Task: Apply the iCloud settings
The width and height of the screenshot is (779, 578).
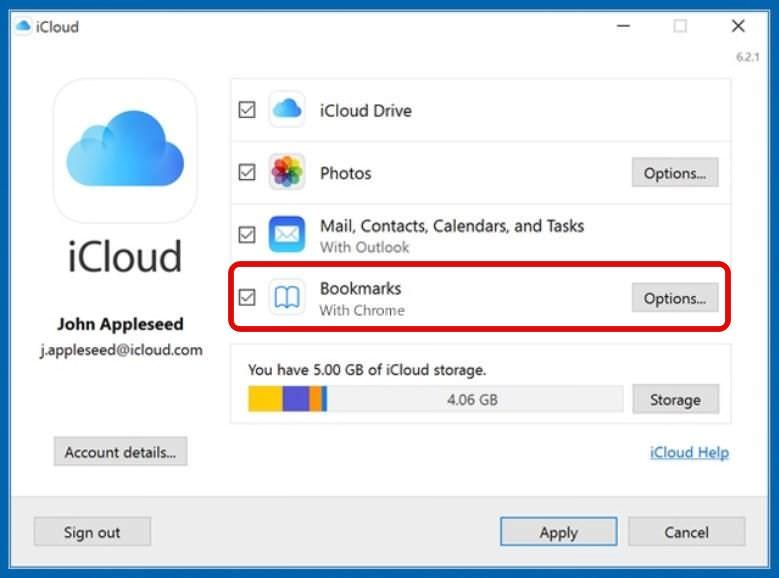Action: tap(558, 532)
